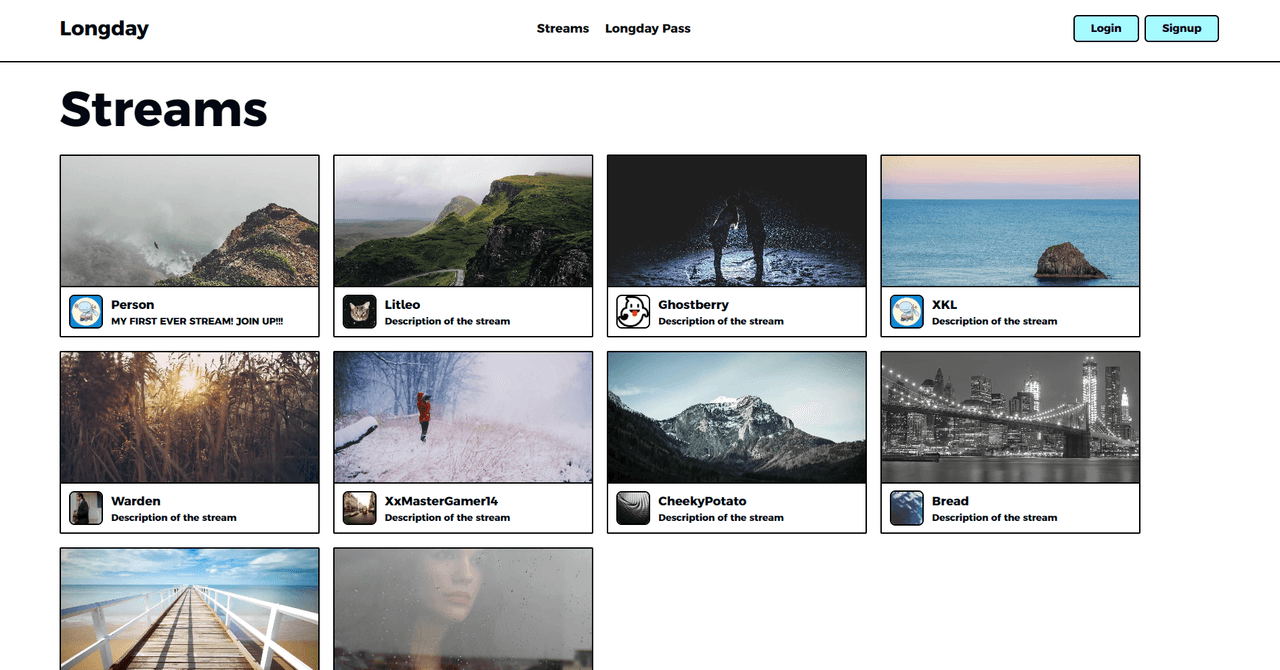Click the CheekyPotato mountain stream preview
Screen dimensions: 1280x670
736,417
